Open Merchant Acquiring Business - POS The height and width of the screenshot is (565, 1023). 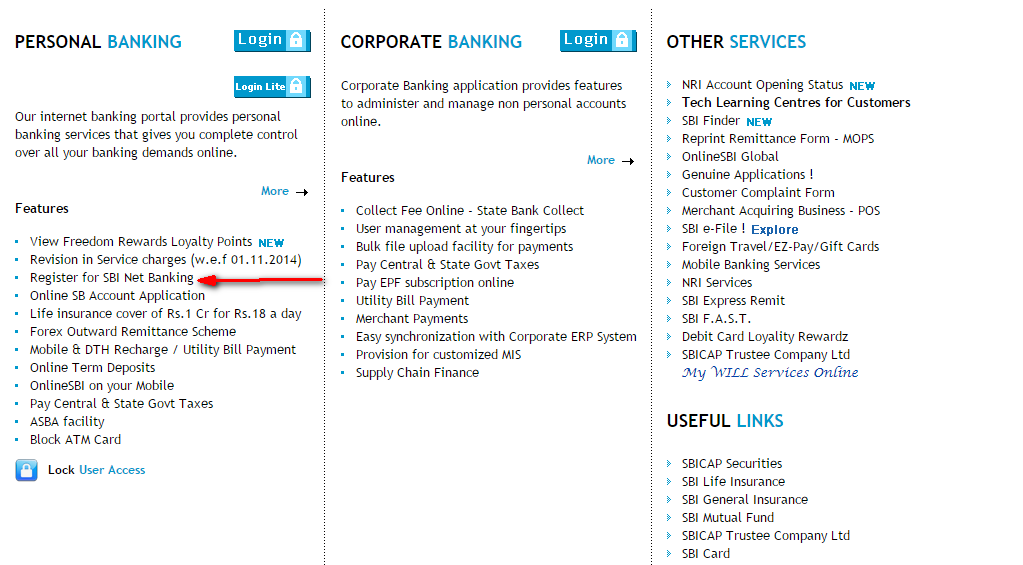click(781, 211)
